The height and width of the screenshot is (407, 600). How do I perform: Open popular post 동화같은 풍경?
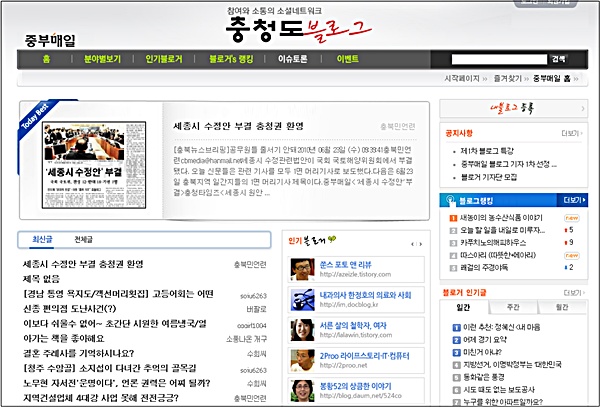pyautogui.click(x=484, y=377)
